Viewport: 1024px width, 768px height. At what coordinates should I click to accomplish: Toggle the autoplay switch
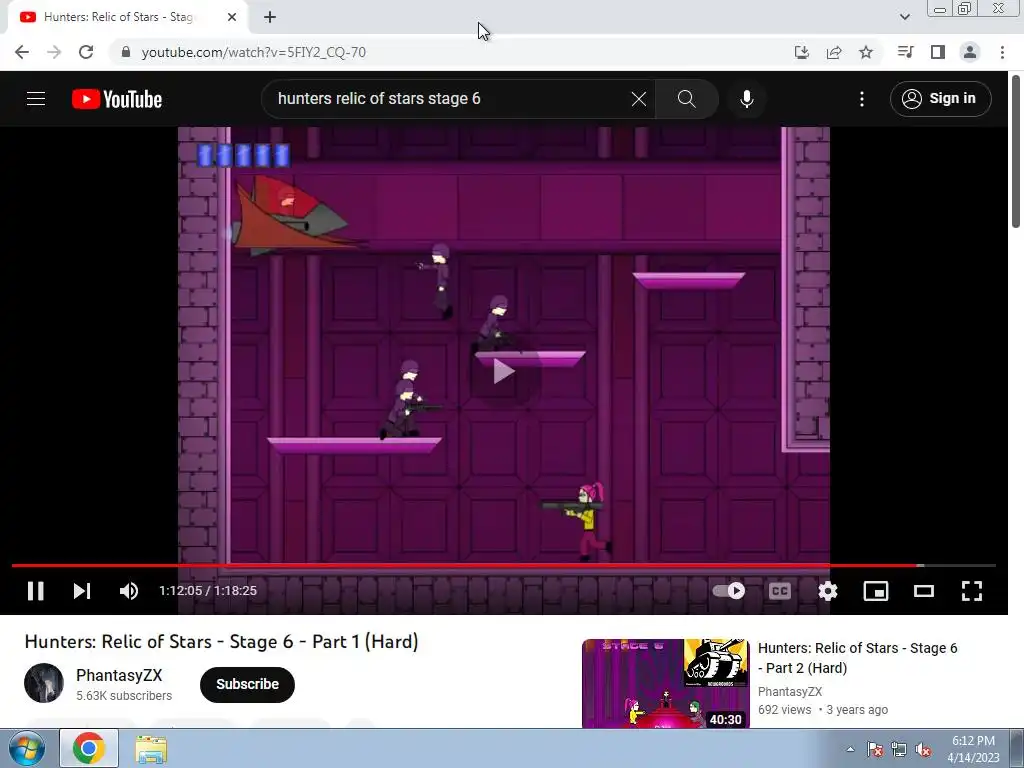point(729,591)
